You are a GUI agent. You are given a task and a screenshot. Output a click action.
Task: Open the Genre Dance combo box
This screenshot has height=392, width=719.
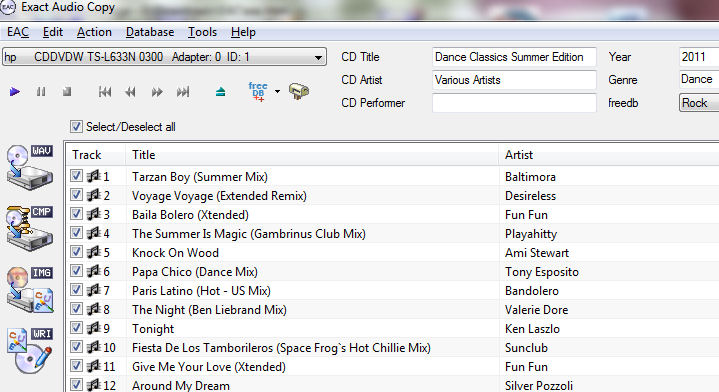(x=698, y=79)
